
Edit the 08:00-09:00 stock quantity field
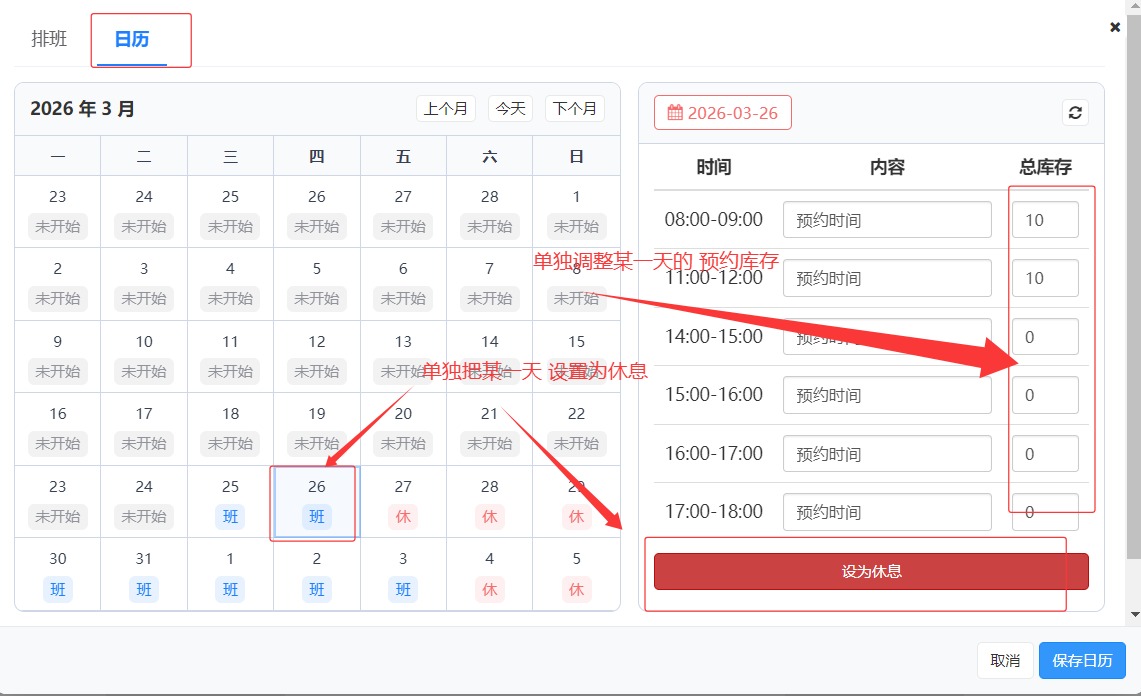1044,220
